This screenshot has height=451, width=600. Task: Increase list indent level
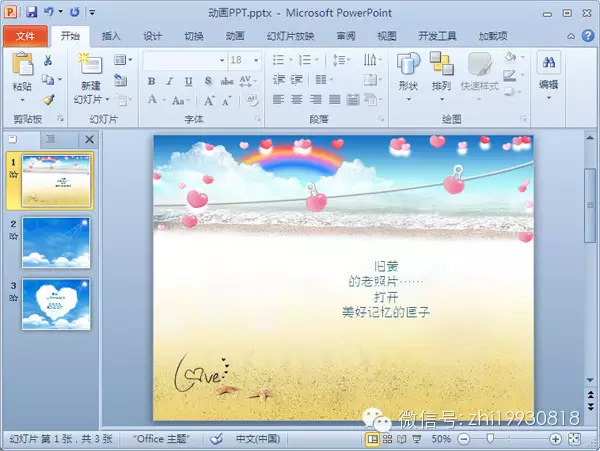297,80
